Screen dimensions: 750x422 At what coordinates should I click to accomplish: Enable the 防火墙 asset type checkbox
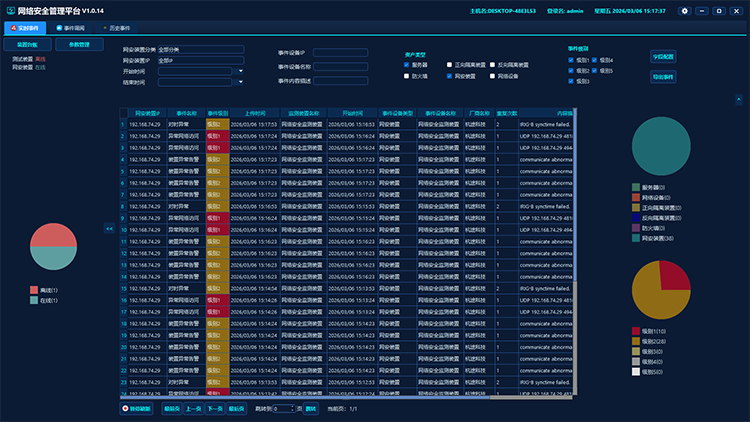coord(407,75)
